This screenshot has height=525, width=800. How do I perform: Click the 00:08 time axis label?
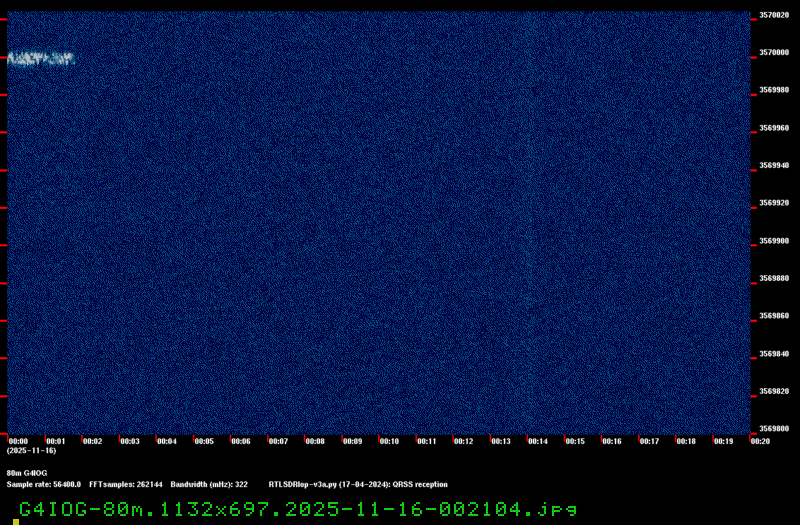(315, 441)
